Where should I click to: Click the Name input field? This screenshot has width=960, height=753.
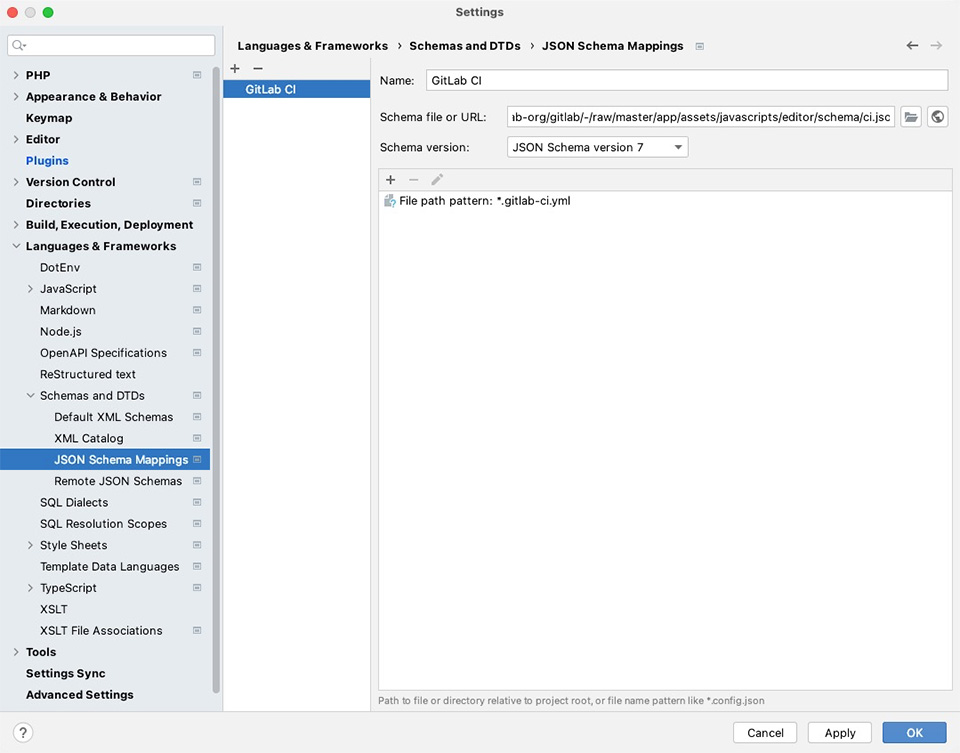687,80
